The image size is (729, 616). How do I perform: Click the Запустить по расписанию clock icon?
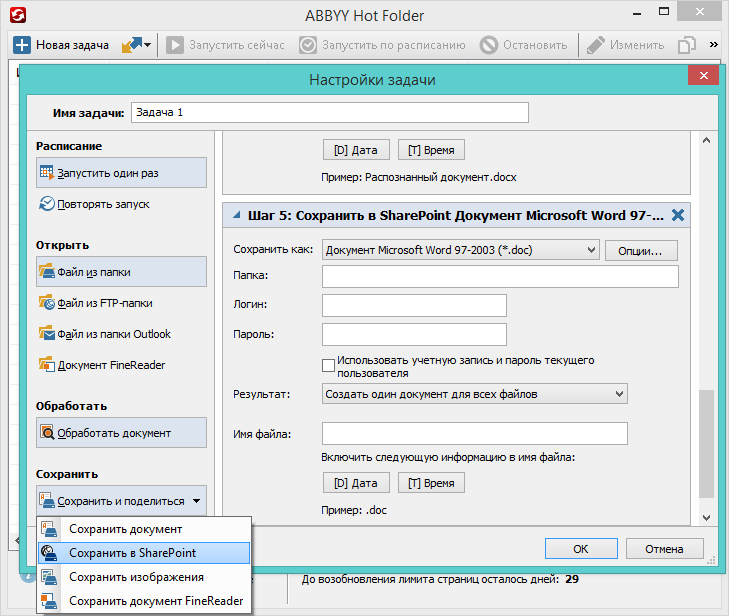click(x=308, y=45)
